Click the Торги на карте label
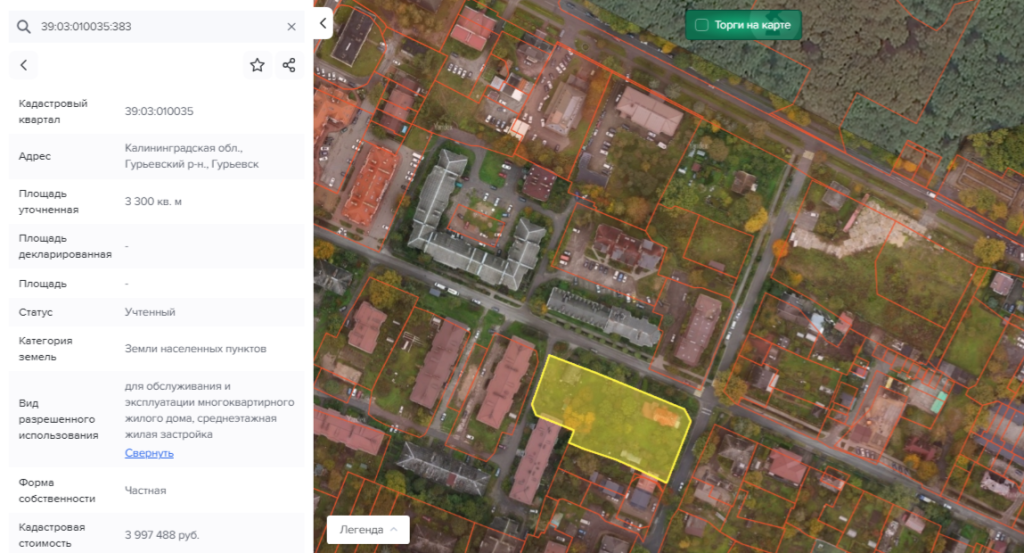Viewport: 1024px width, 553px height. (751, 25)
